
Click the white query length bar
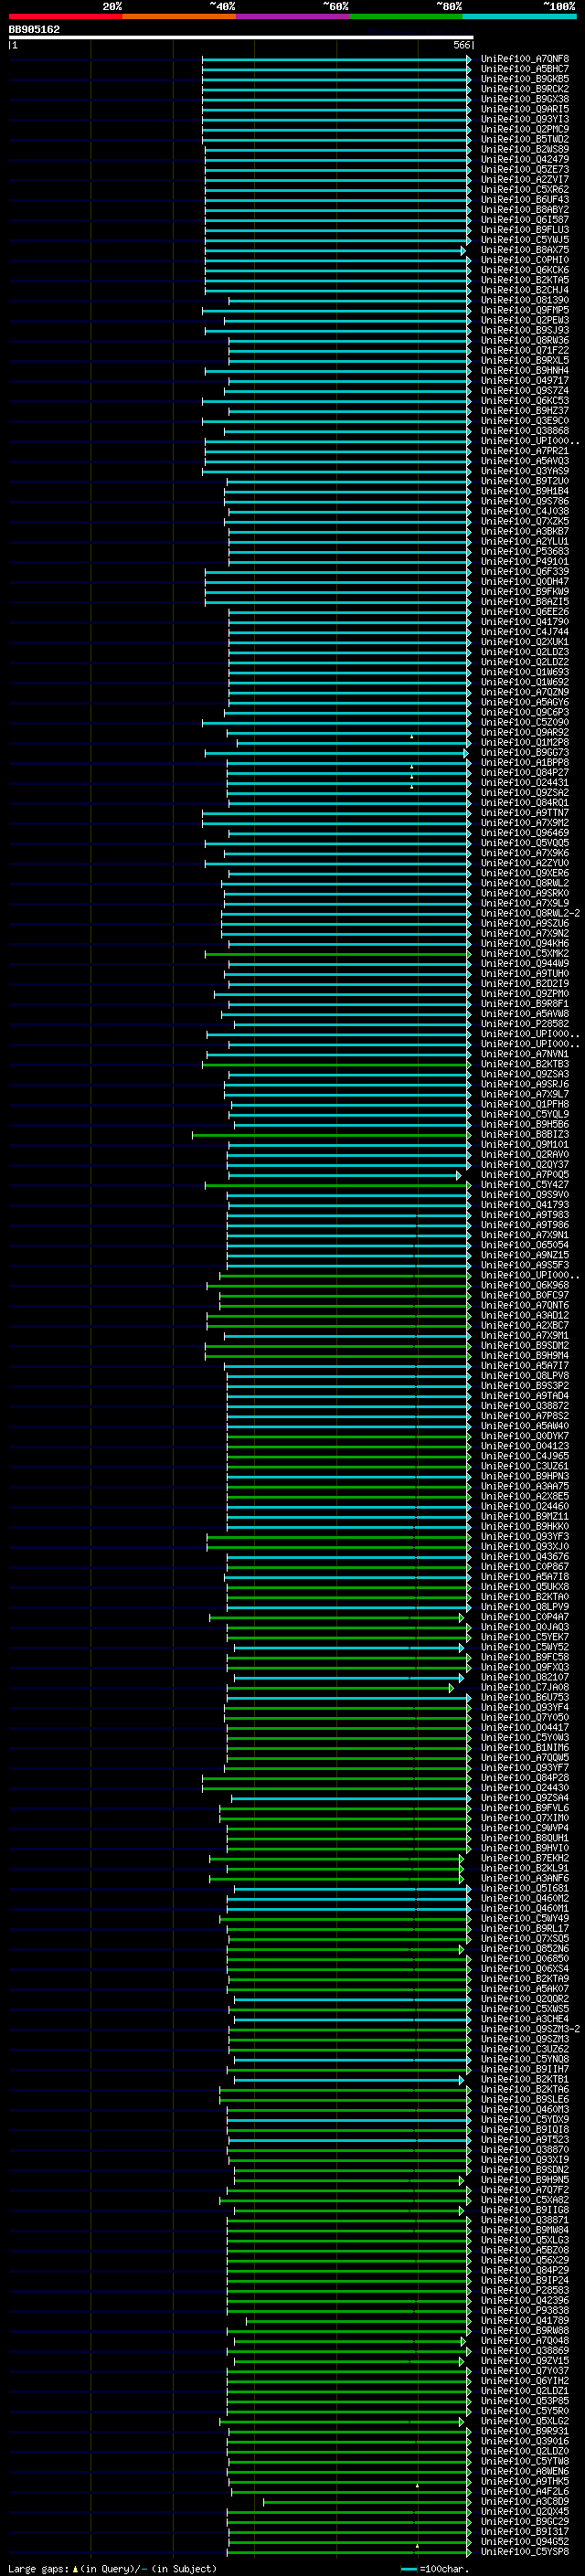point(241,37)
